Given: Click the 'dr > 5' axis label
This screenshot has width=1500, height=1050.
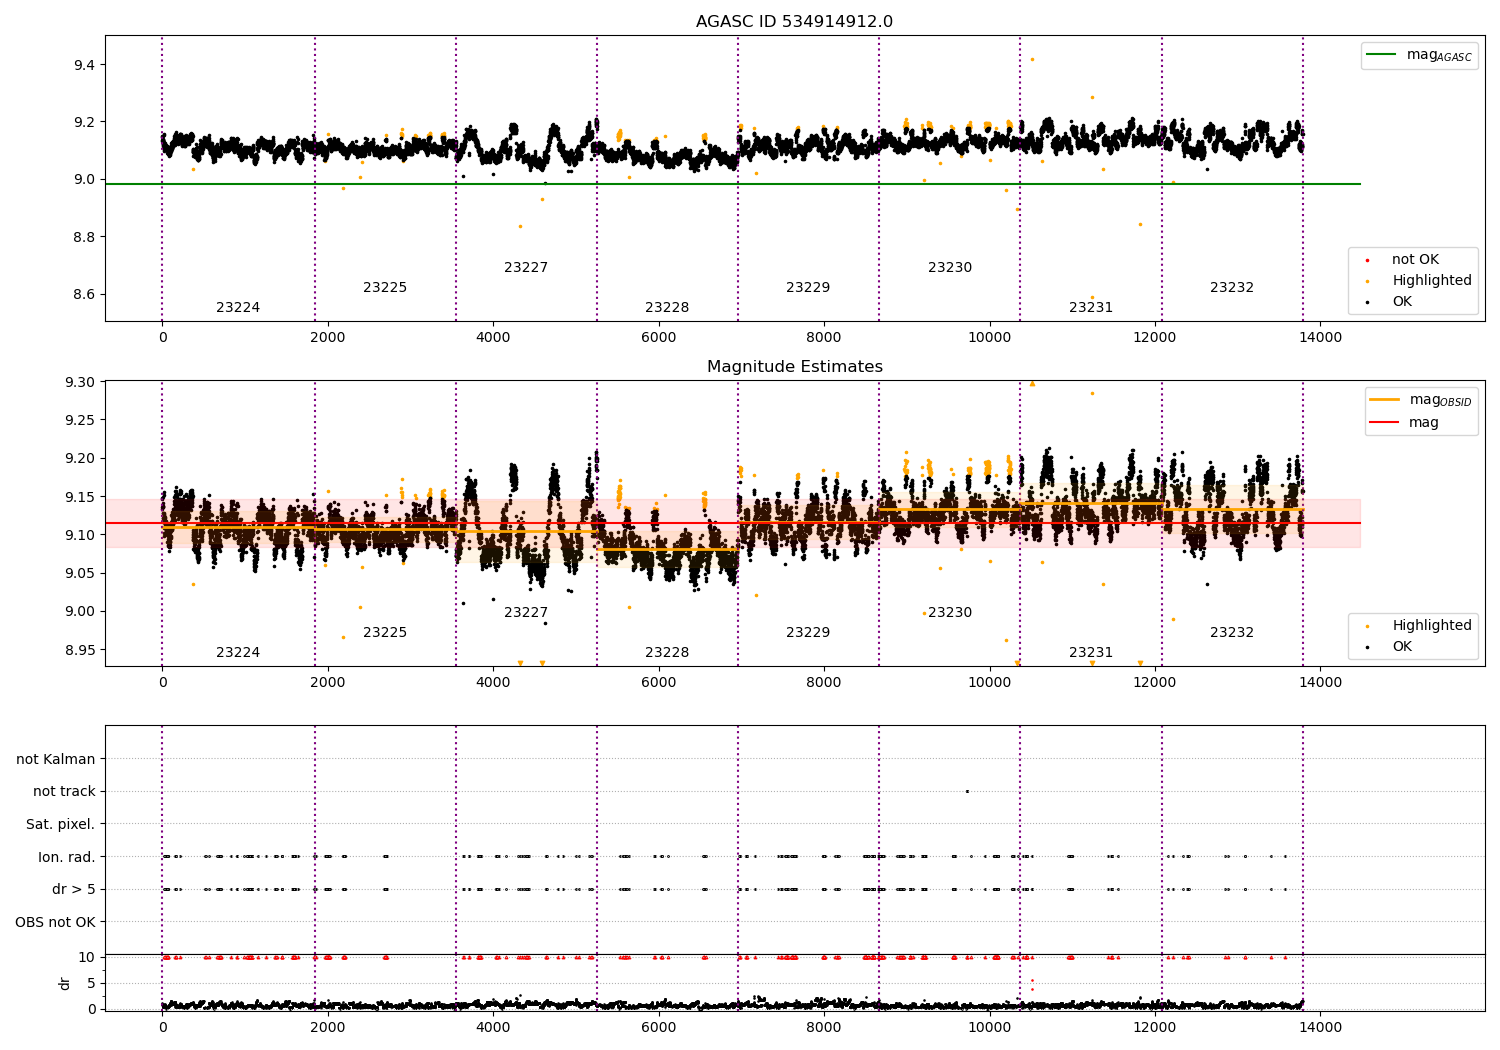Looking at the screenshot, I should [74, 889].
